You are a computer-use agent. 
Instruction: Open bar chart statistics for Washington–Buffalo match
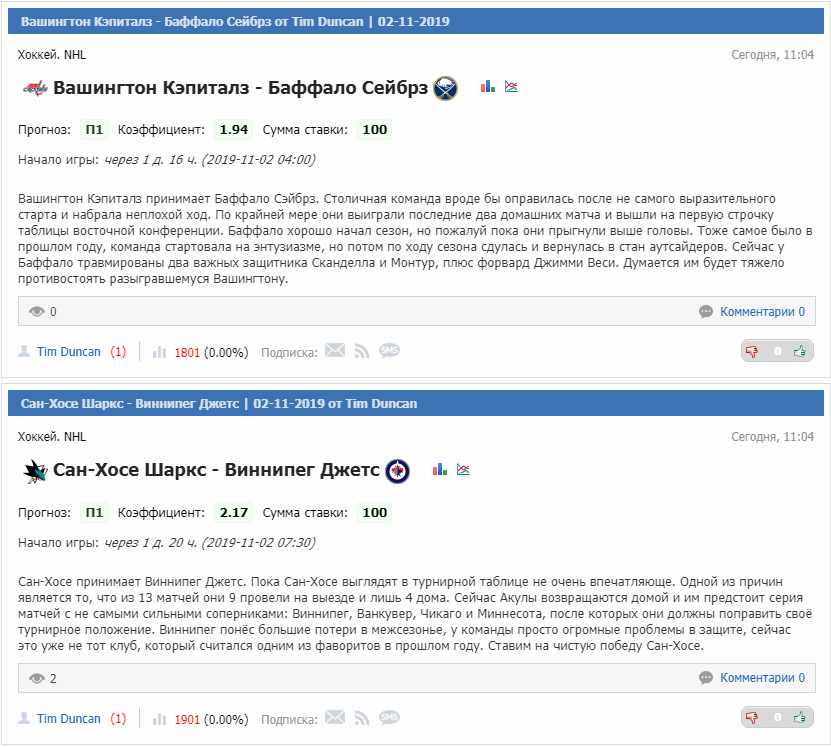[488, 86]
